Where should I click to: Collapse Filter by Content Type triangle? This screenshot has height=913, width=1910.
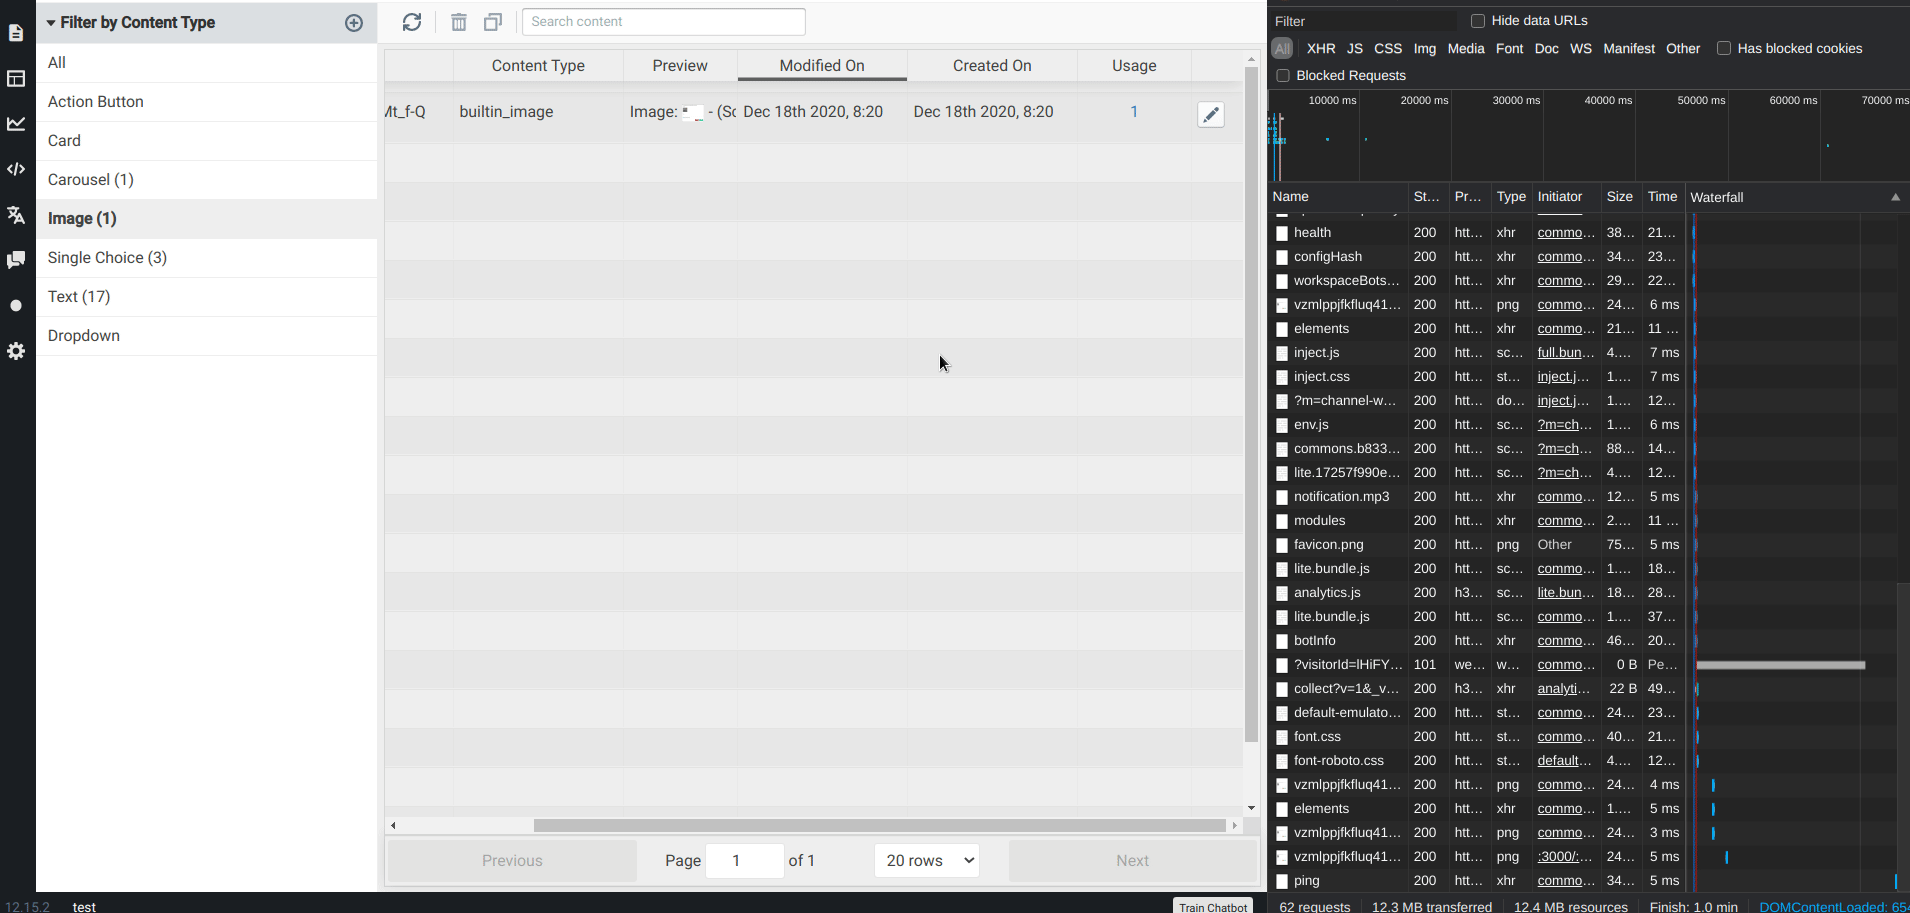point(51,23)
